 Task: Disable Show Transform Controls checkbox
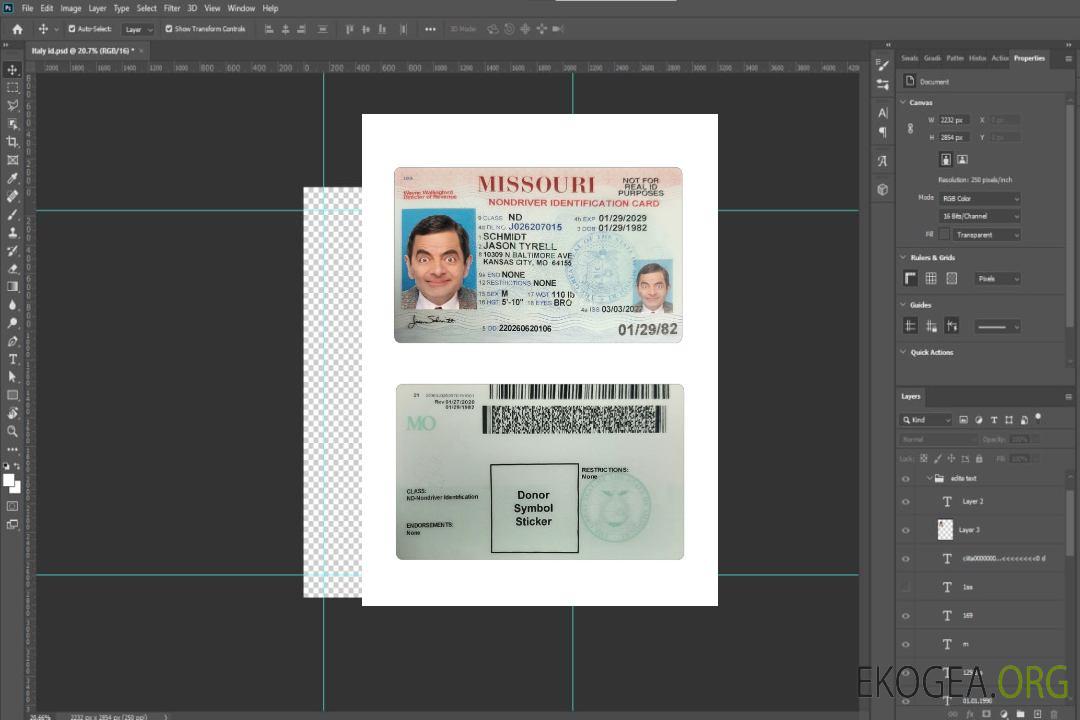point(169,29)
